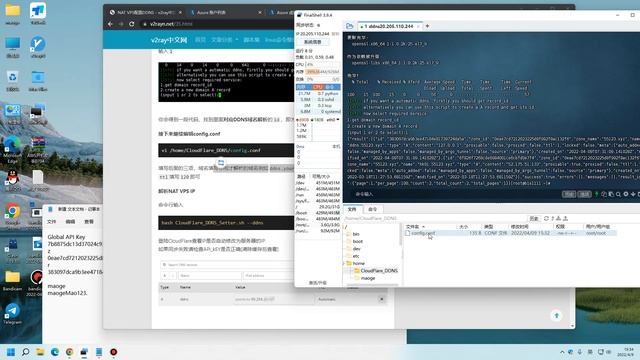Image resolution: width=640 pixels, height=360 pixels.
Task: Open the site navbar dropdown menu with the arrow
Action: click(225, 40)
